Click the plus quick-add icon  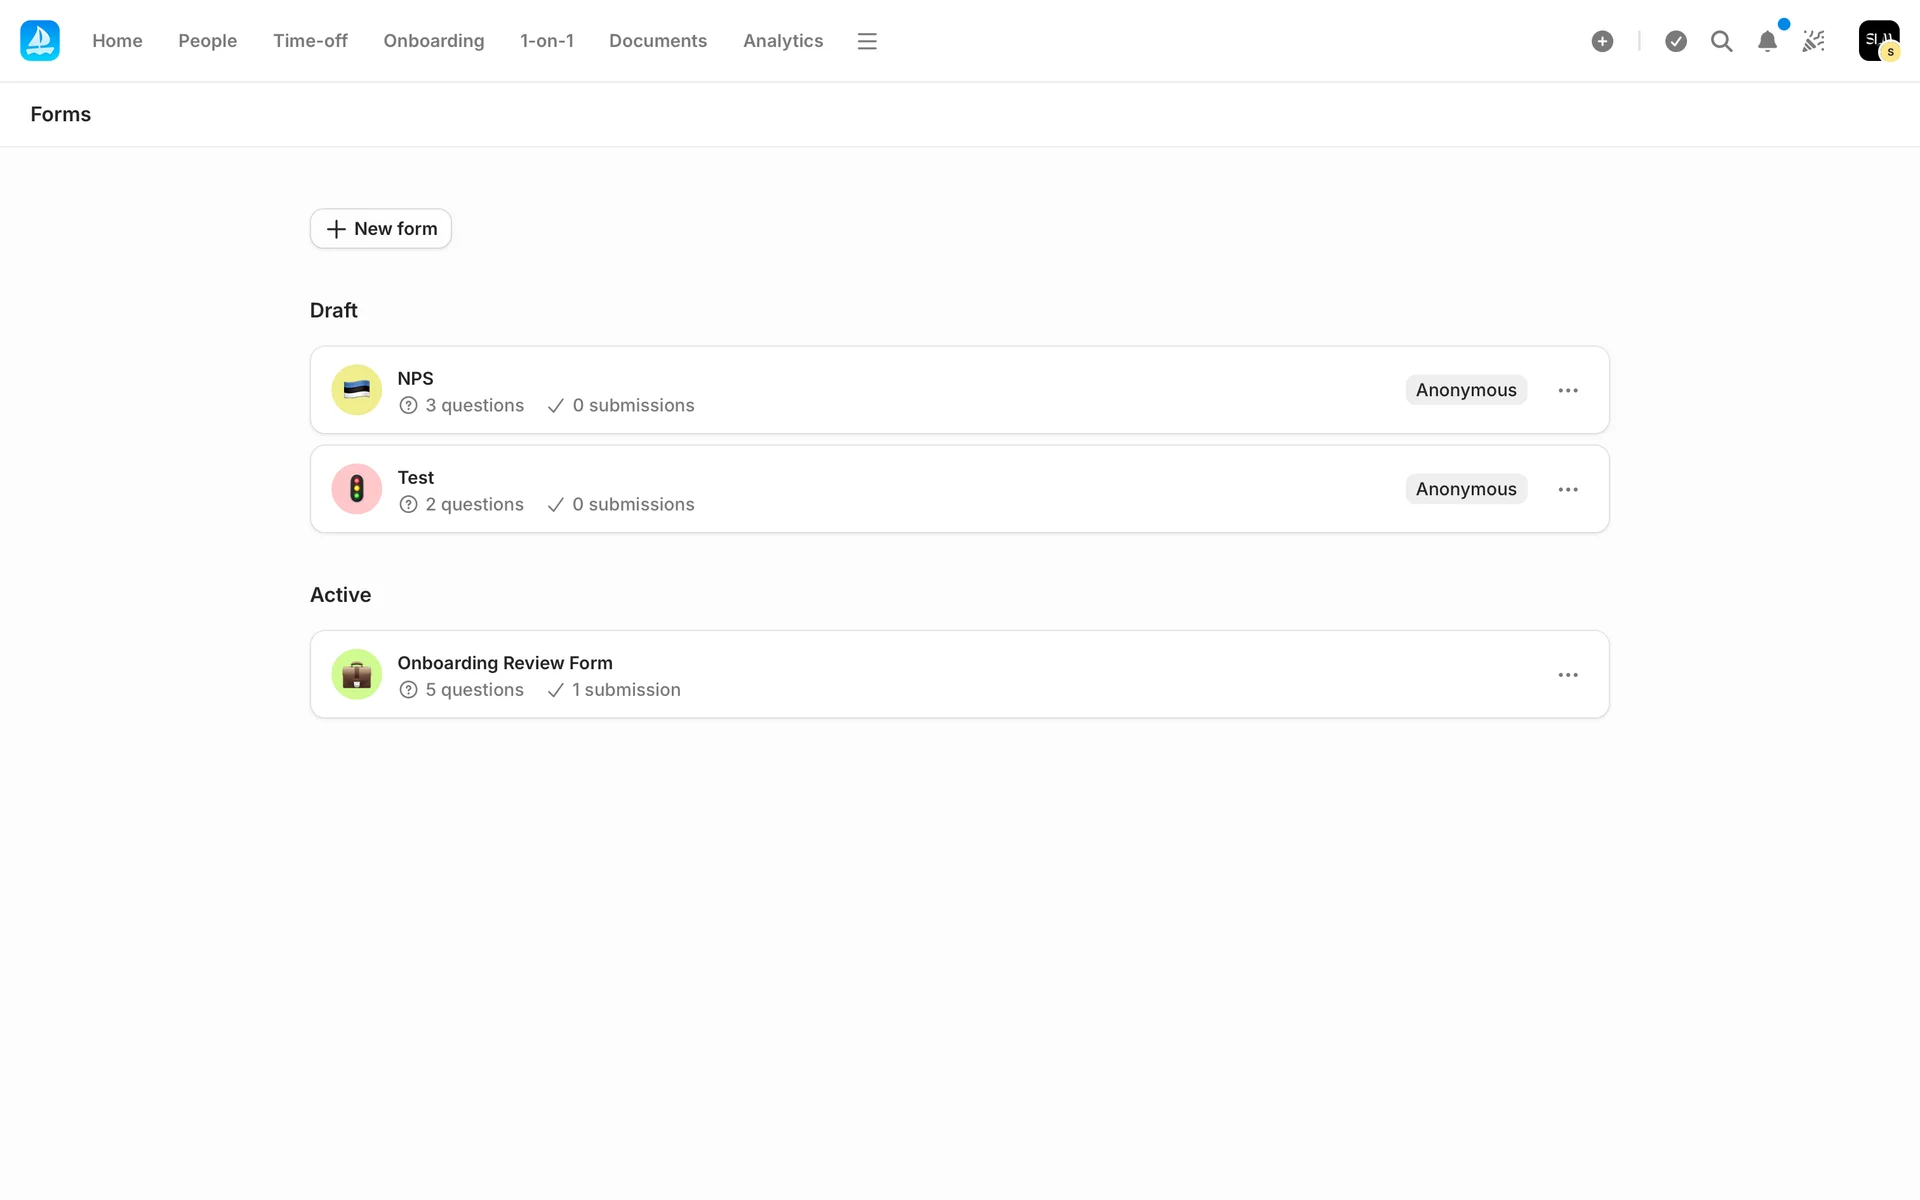(1602, 41)
